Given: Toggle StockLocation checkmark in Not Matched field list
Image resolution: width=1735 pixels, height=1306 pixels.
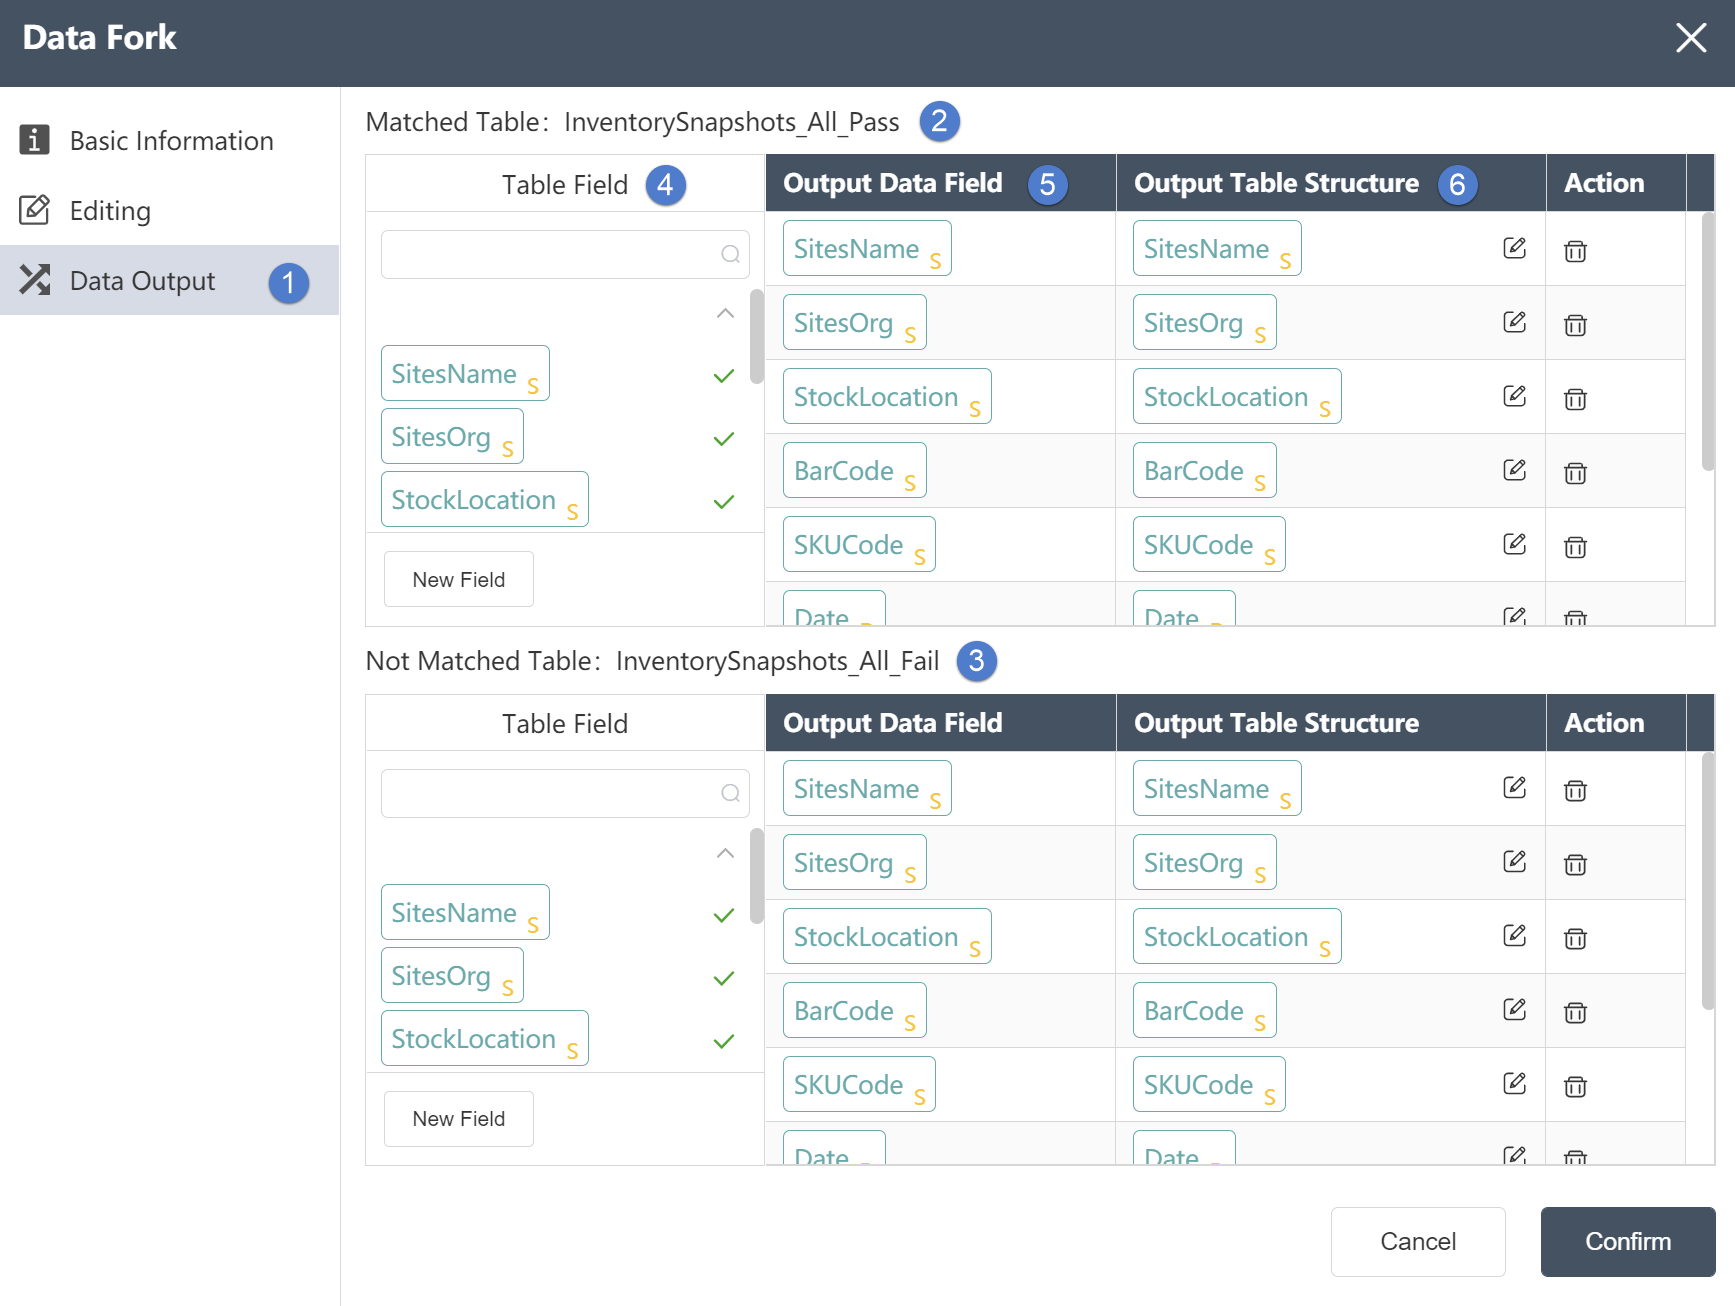Looking at the screenshot, I should coord(724,1041).
